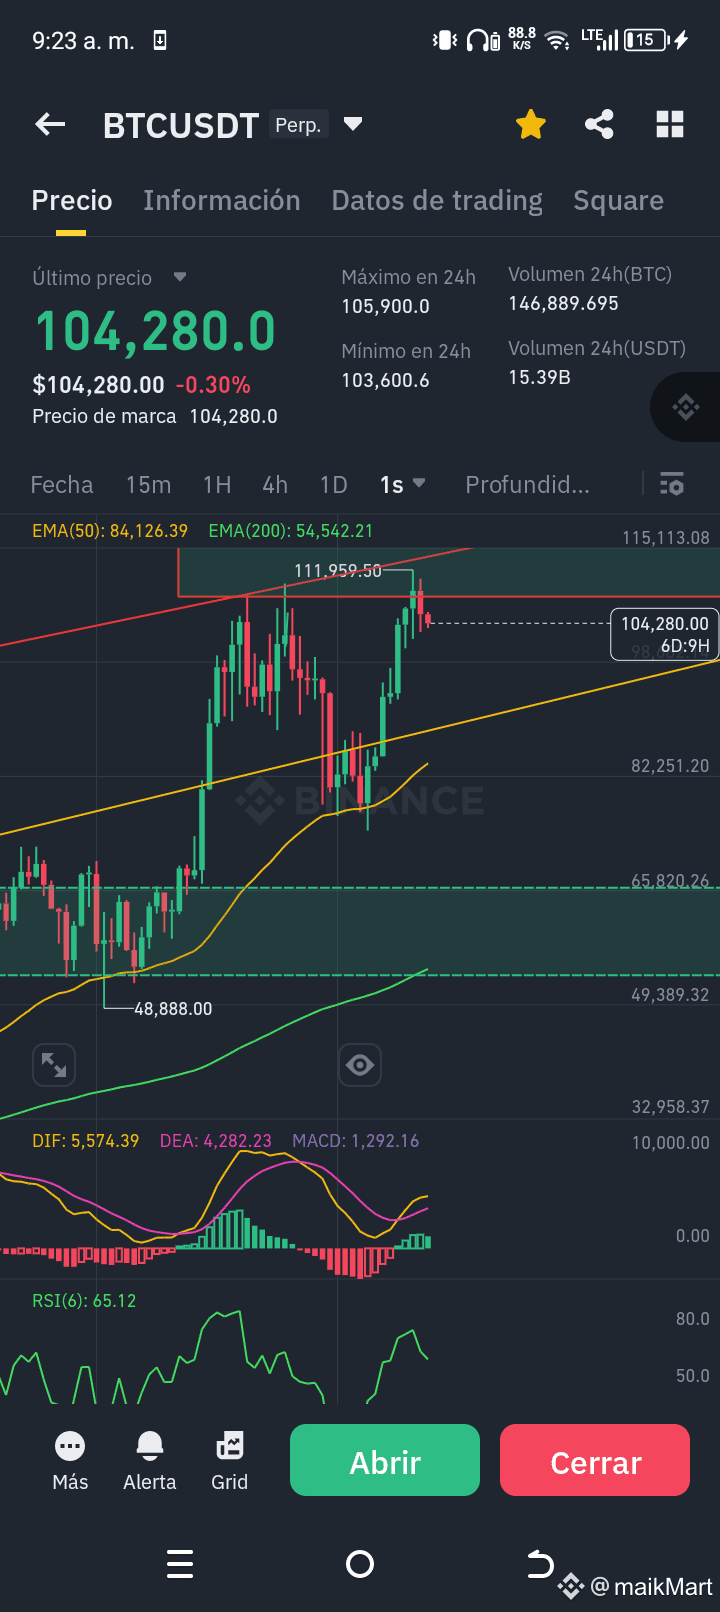
Task: Tap the Volumen 24h(USDT) 15.39B value
Action: pyautogui.click(x=540, y=377)
